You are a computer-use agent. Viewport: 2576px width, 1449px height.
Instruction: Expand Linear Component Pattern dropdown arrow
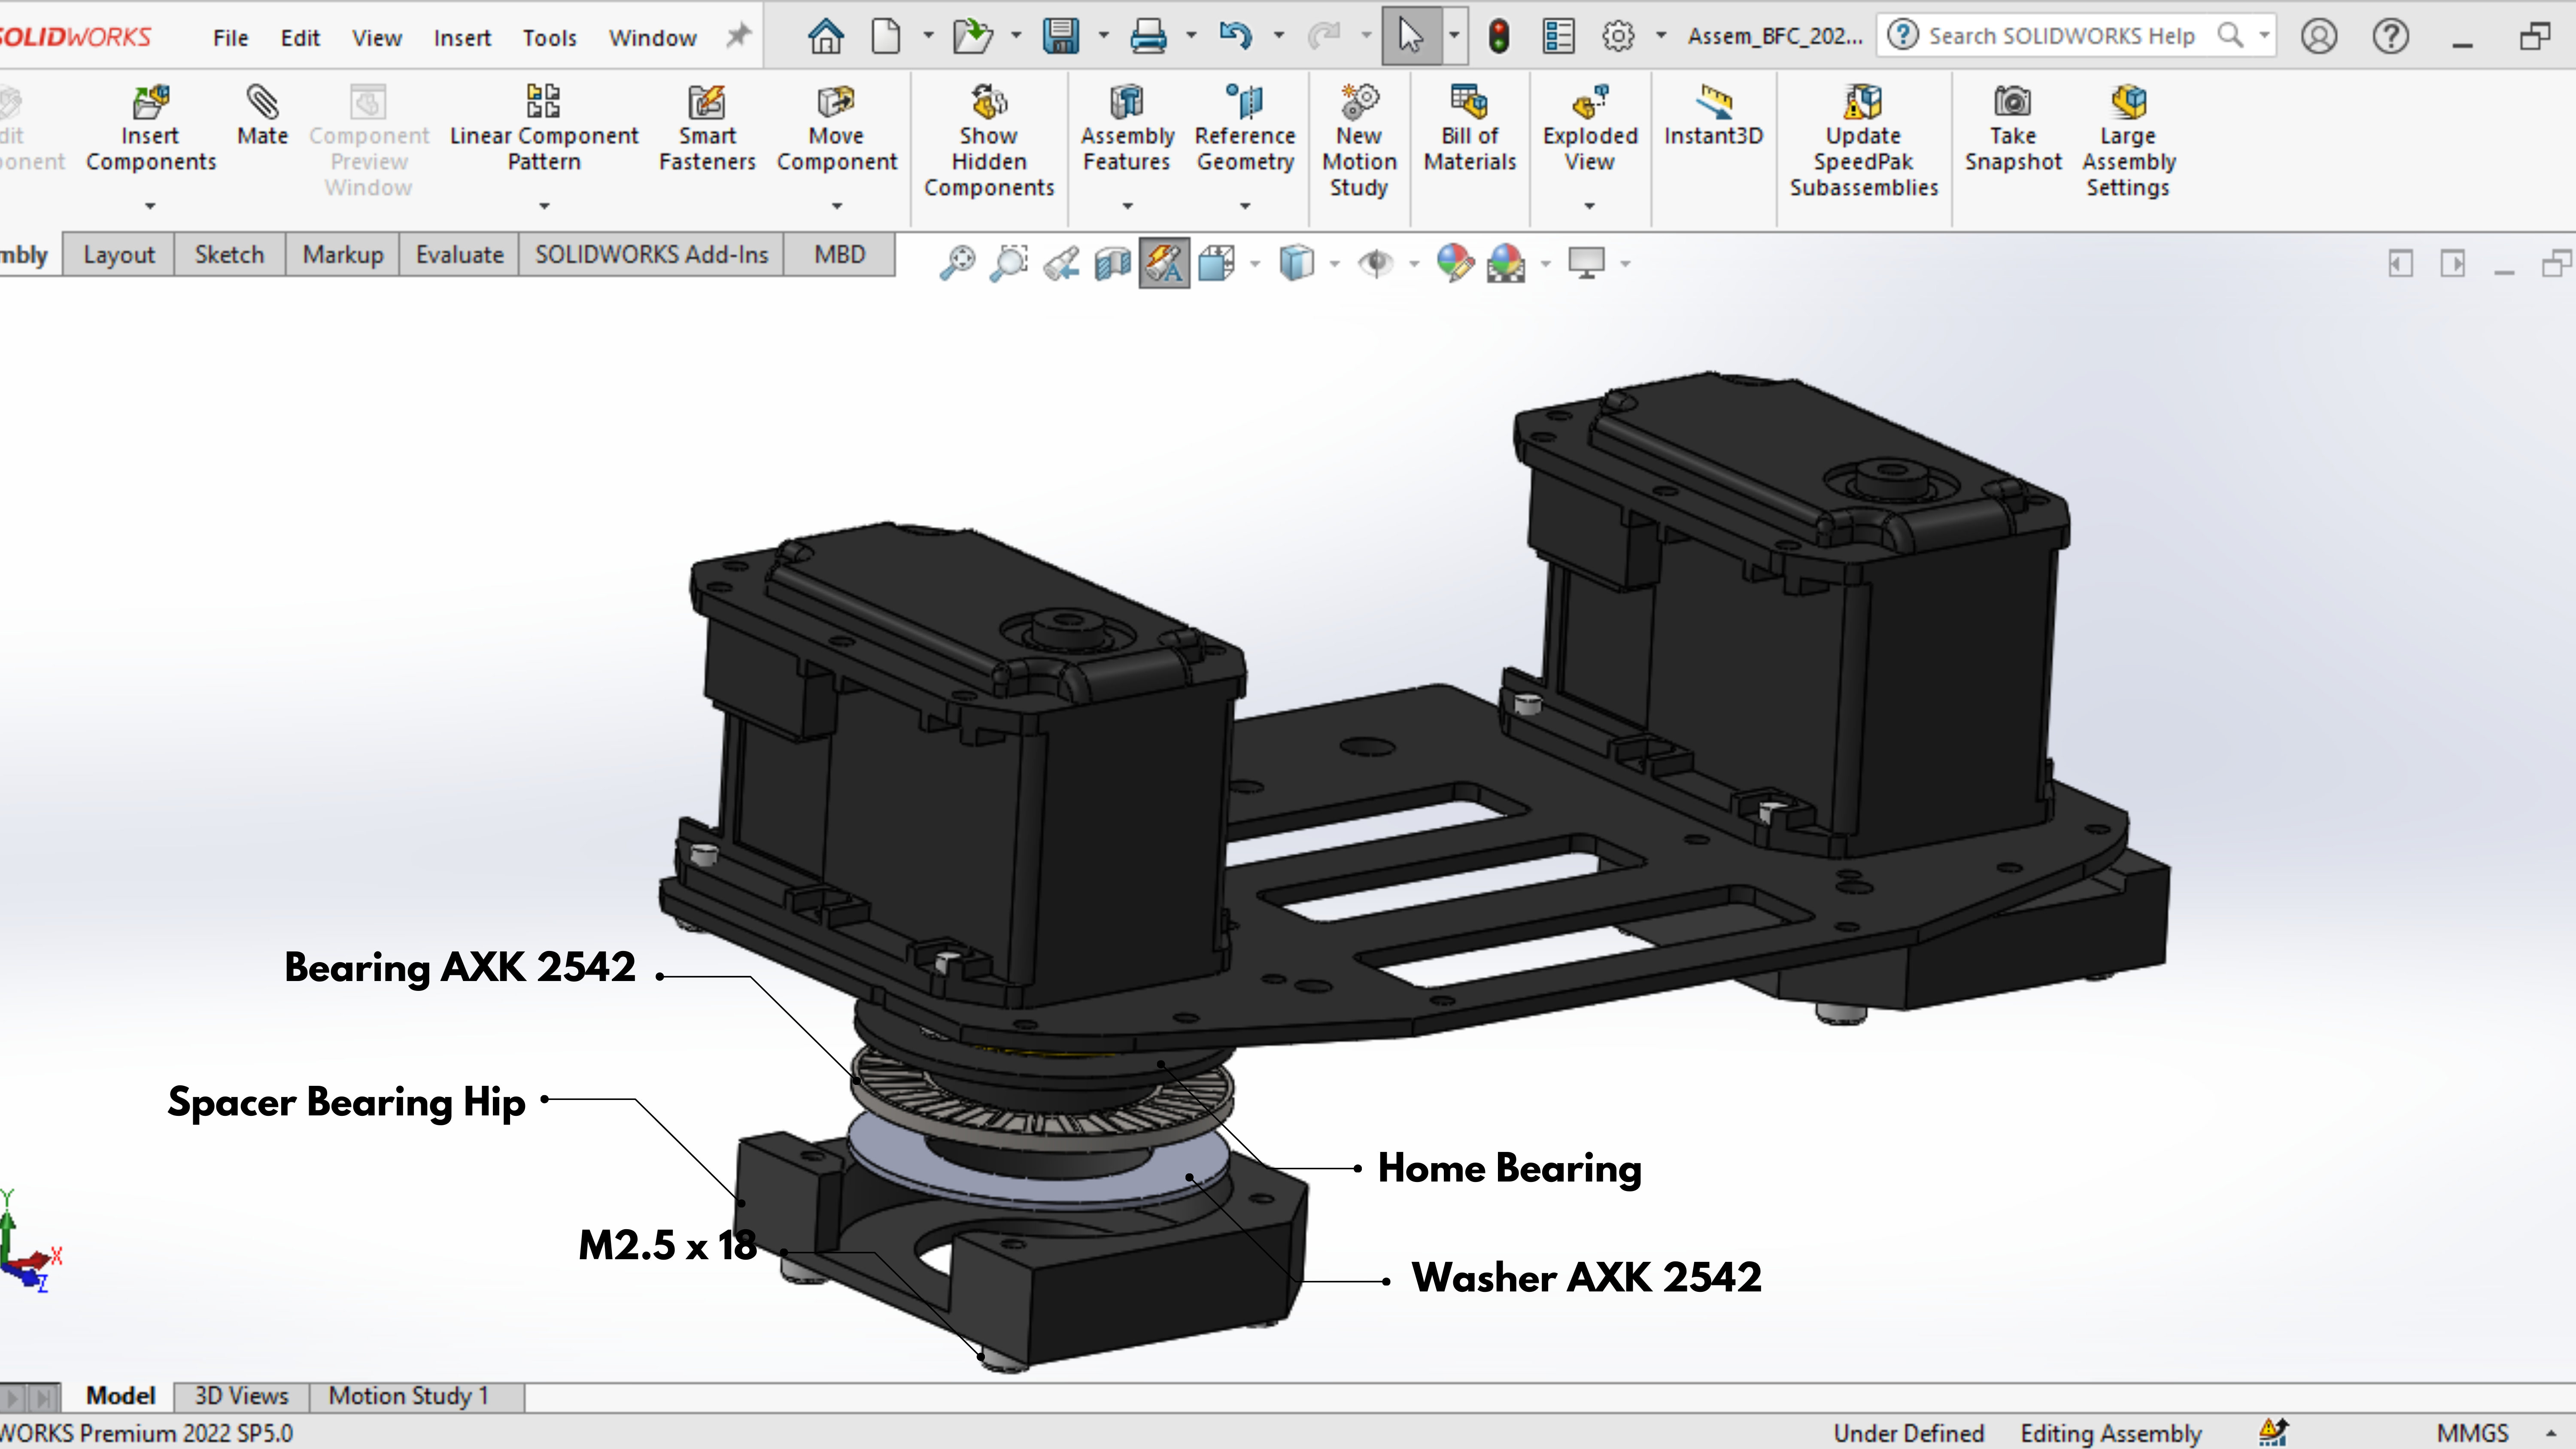pos(544,206)
